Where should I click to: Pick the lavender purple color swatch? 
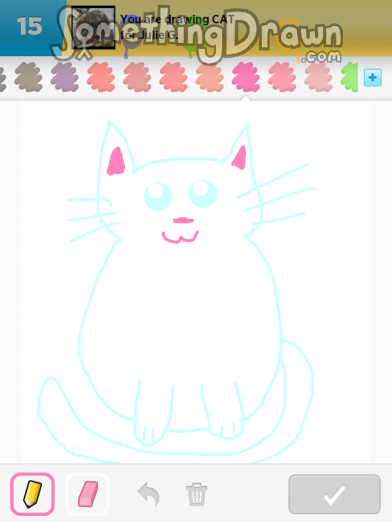point(65,77)
